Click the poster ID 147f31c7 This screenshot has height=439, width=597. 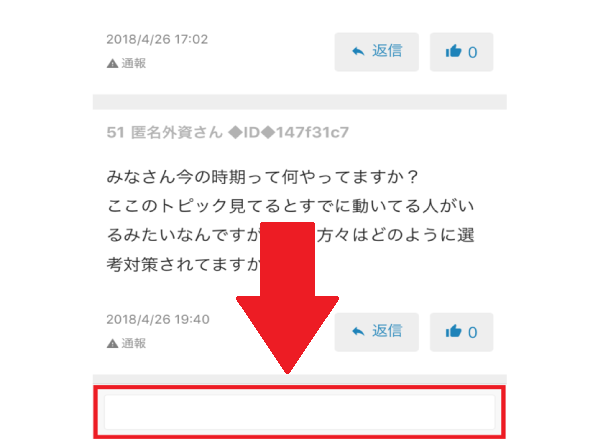[312, 132]
